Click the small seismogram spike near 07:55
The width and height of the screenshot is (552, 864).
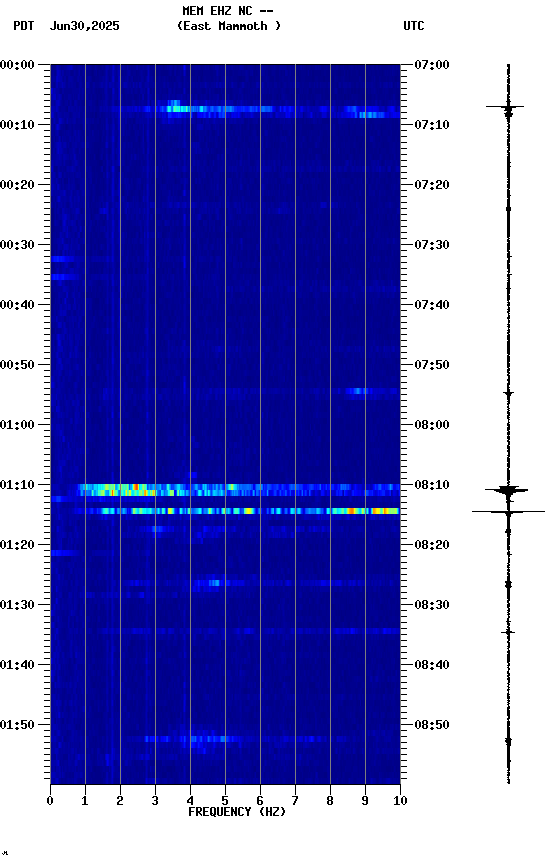click(x=508, y=393)
